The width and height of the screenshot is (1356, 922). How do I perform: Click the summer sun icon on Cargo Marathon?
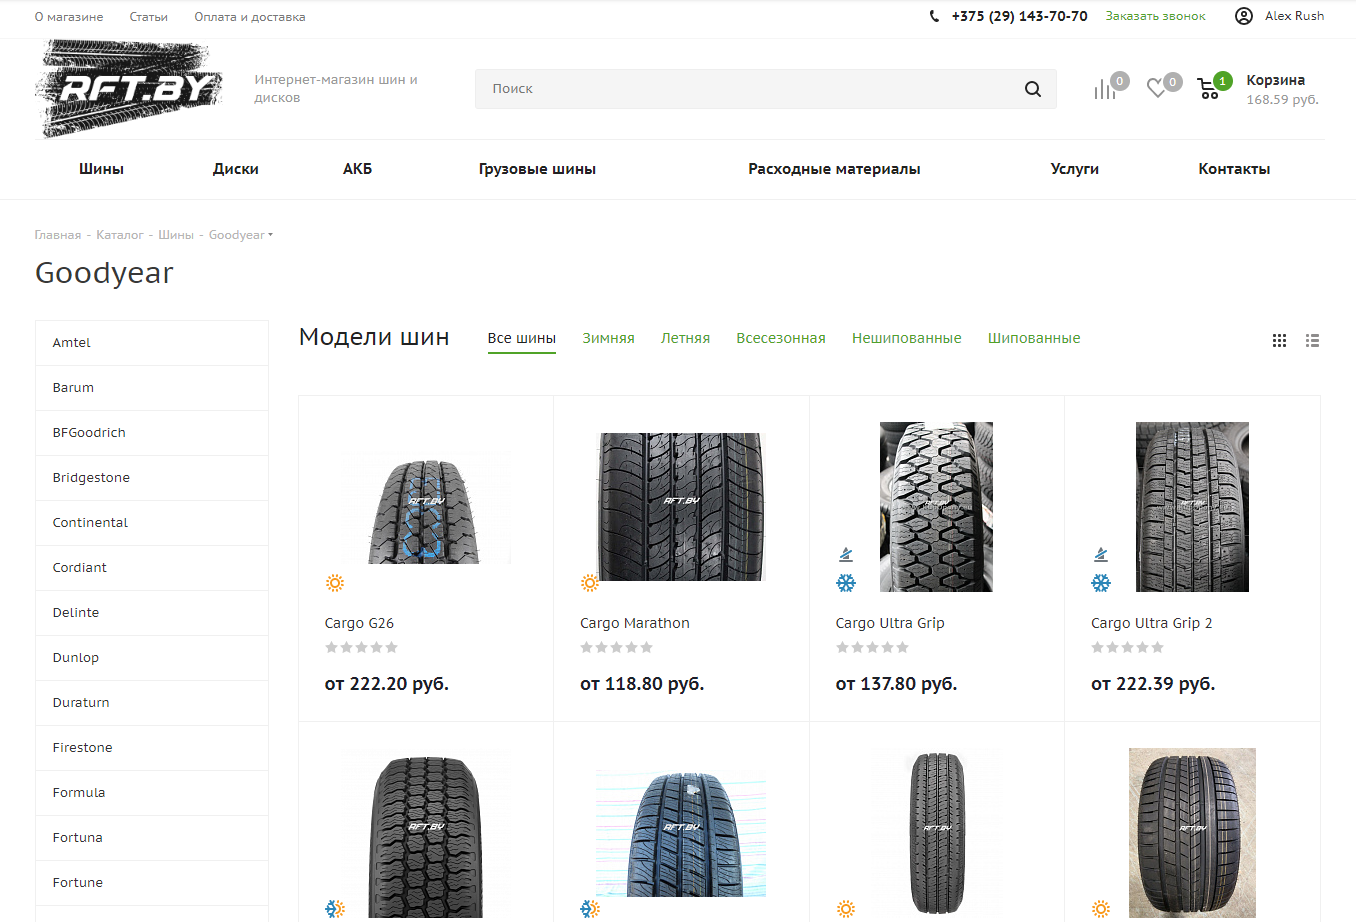coord(590,583)
